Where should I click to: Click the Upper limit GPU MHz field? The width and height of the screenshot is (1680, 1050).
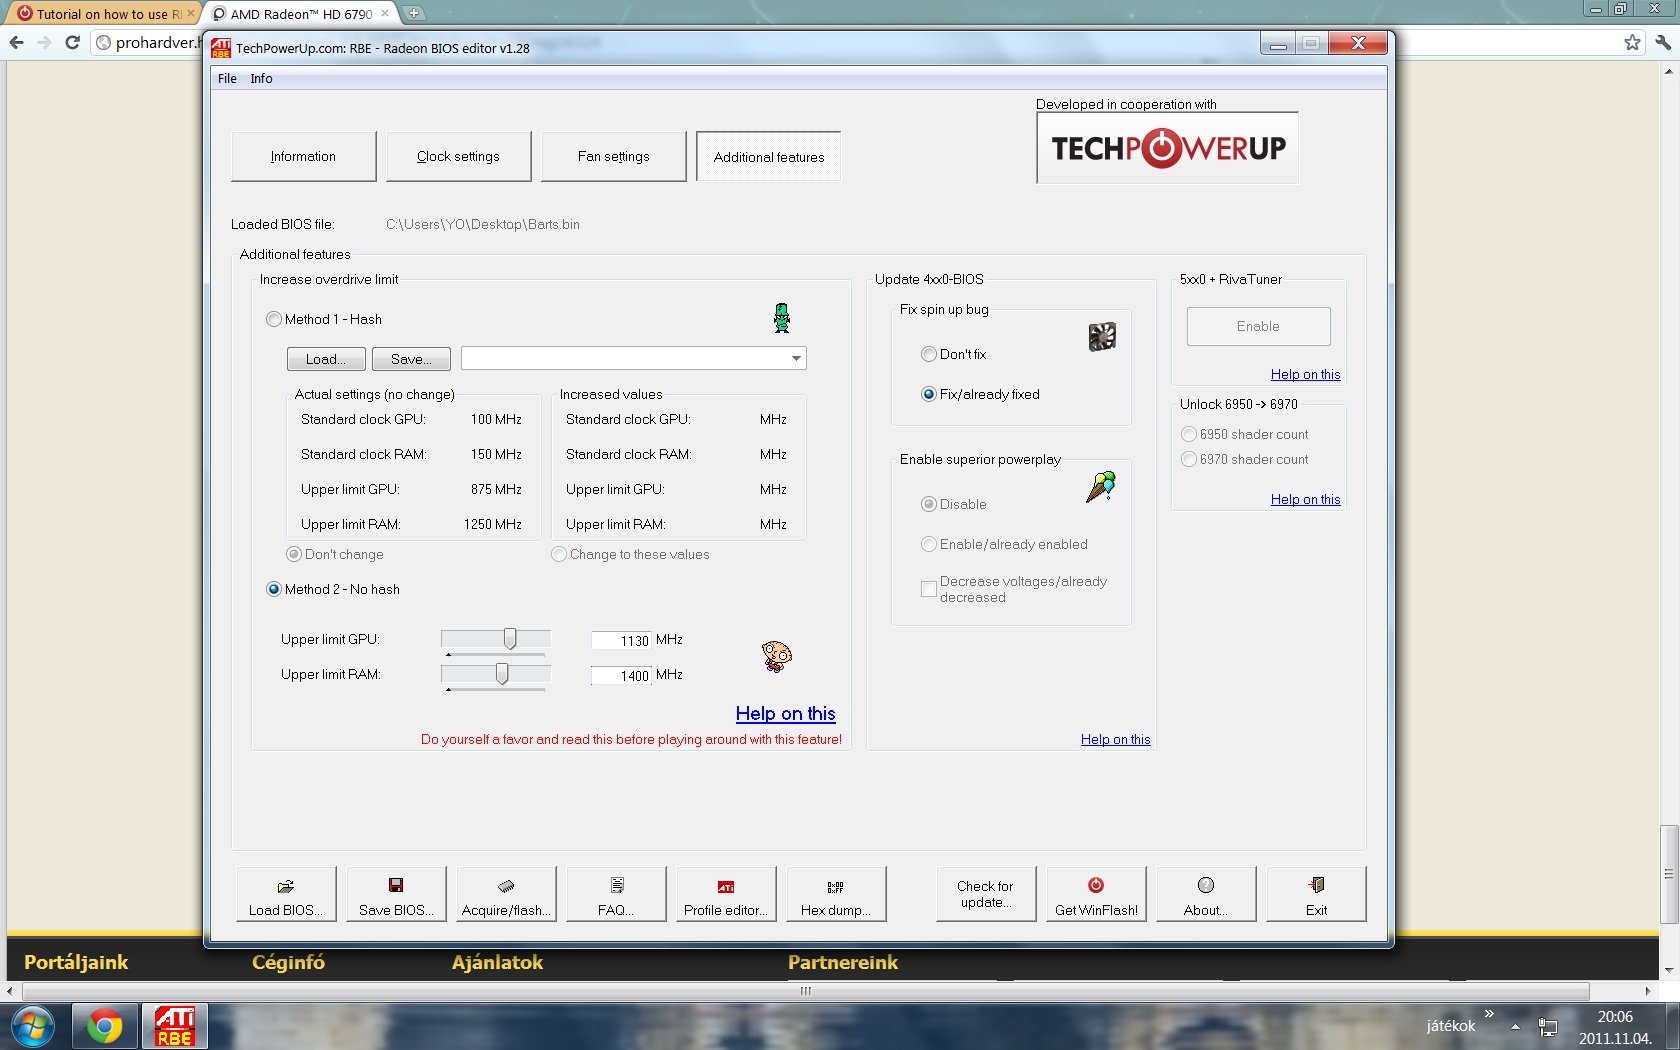pyautogui.click(x=621, y=640)
